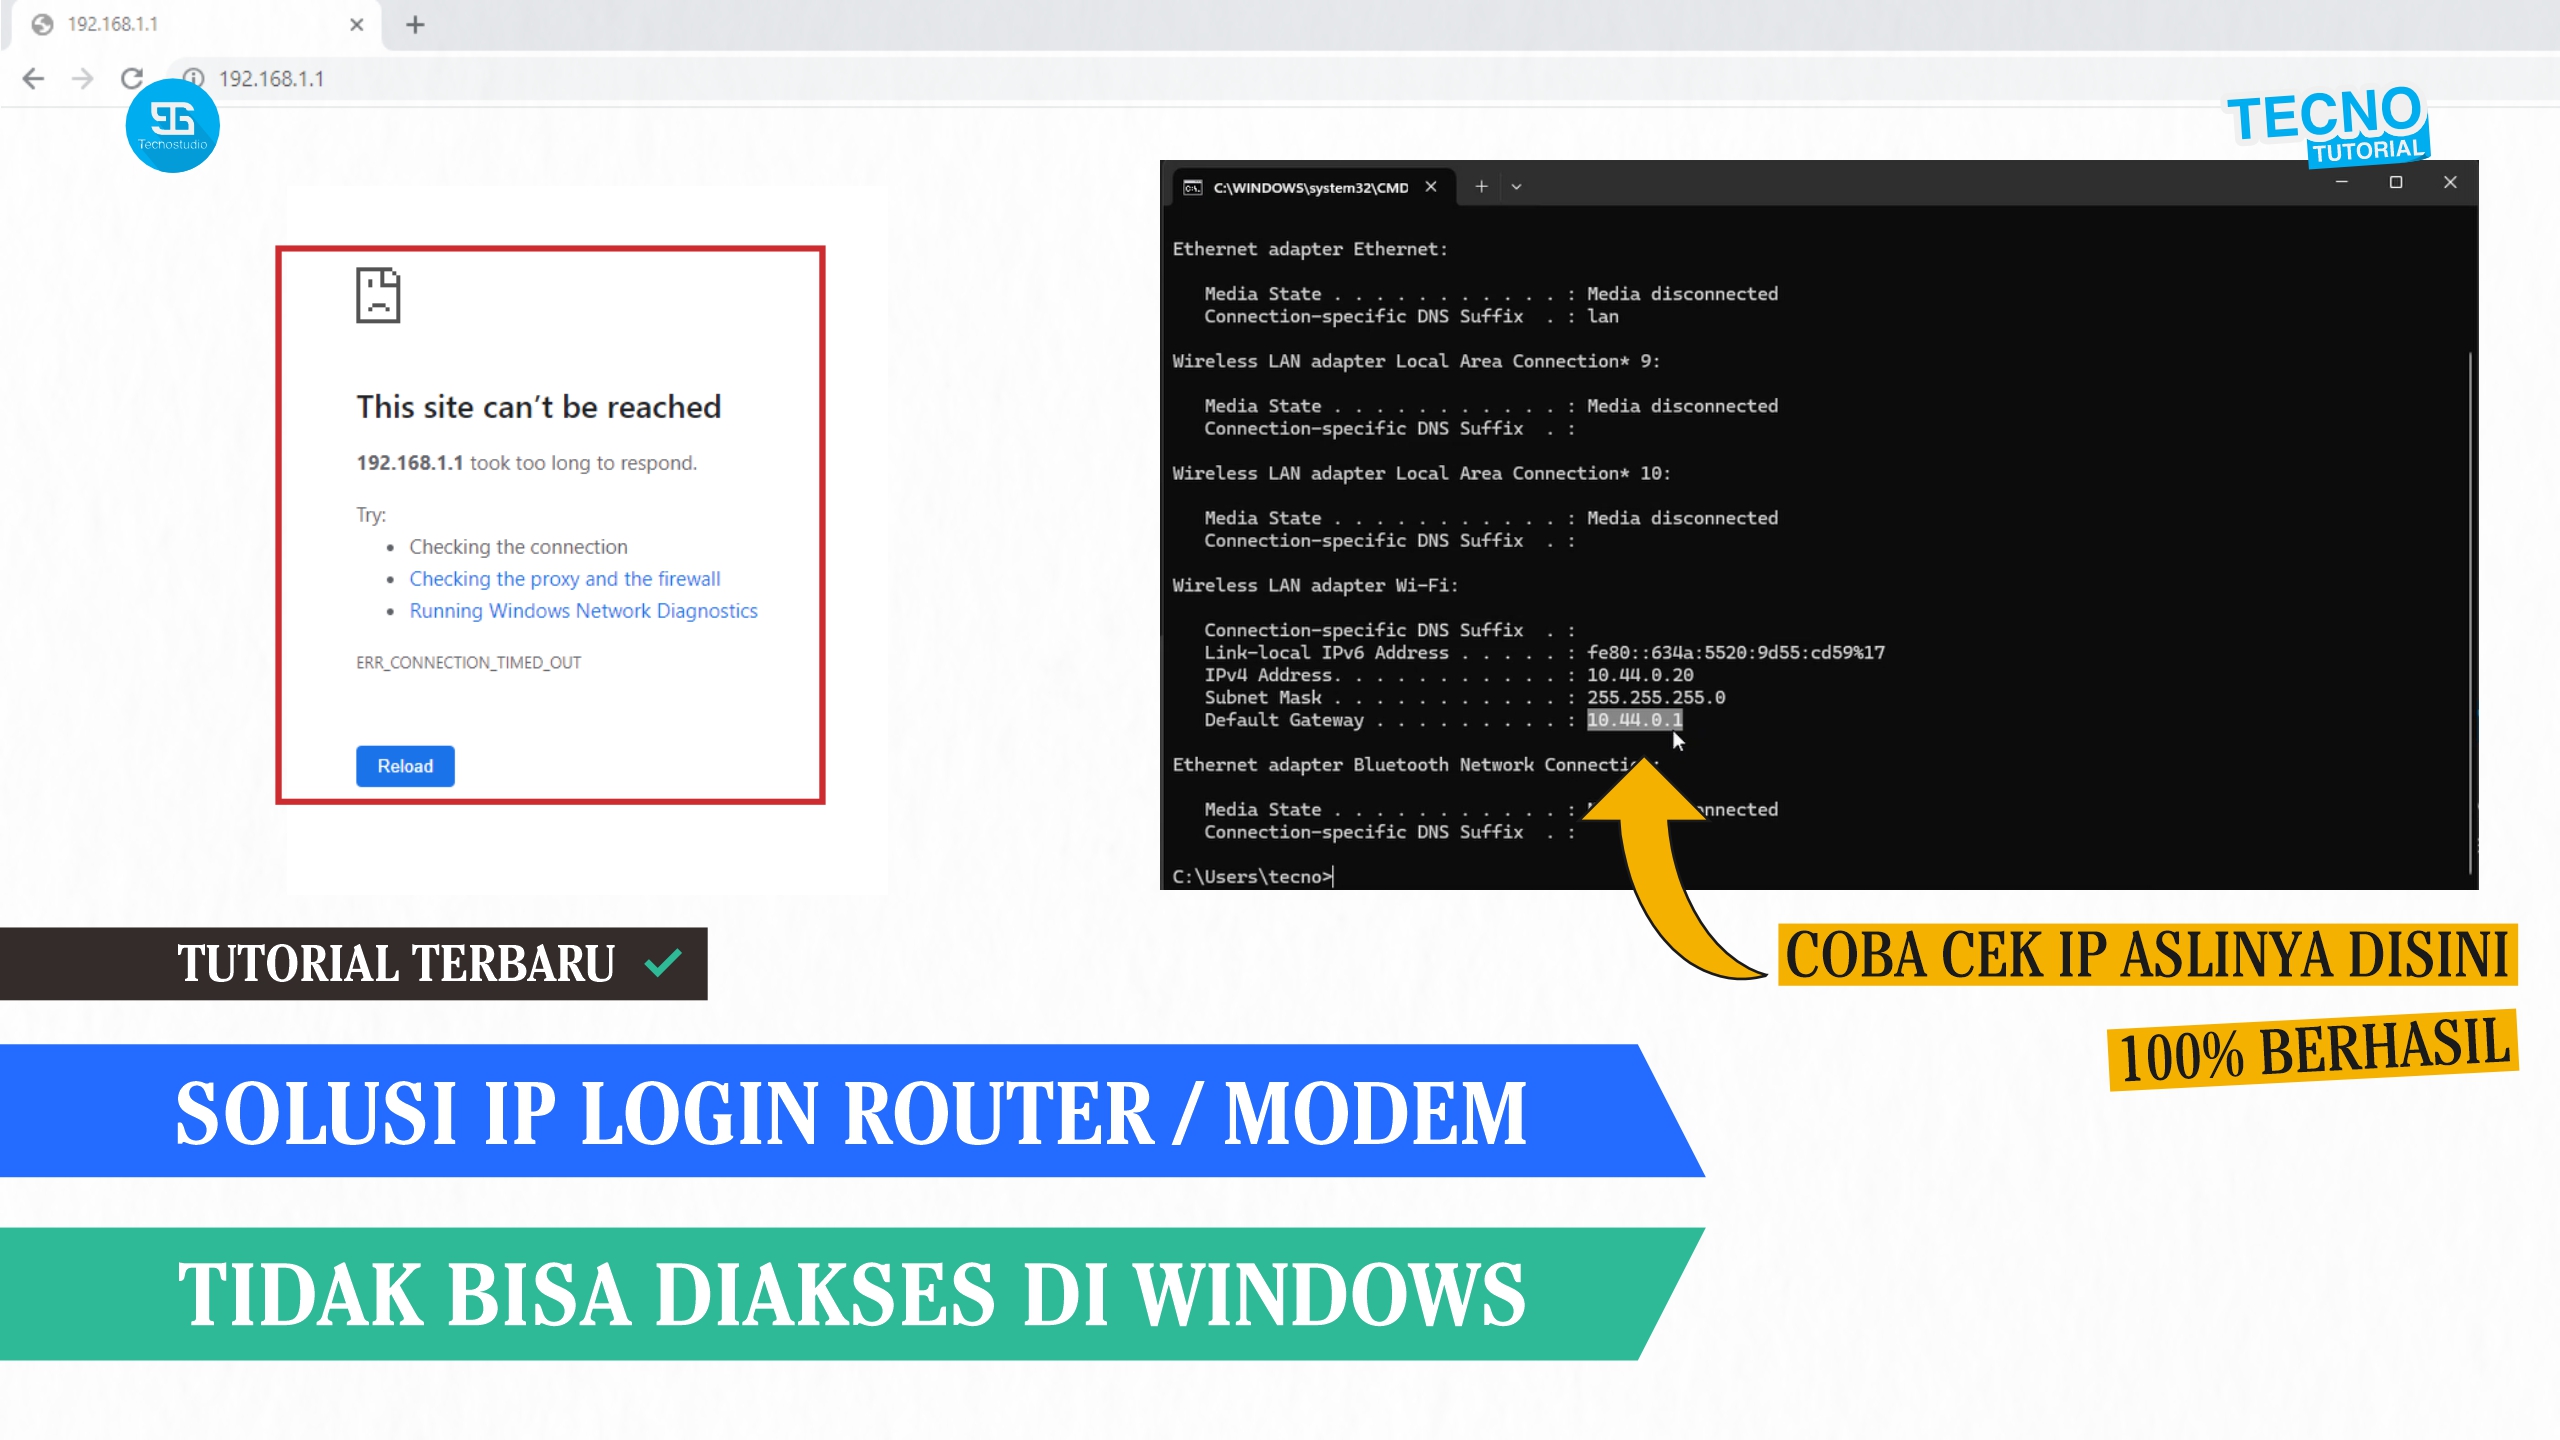Minimize the terminal window
Image resolution: width=2560 pixels, height=1440 pixels.
[x=2341, y=182]
